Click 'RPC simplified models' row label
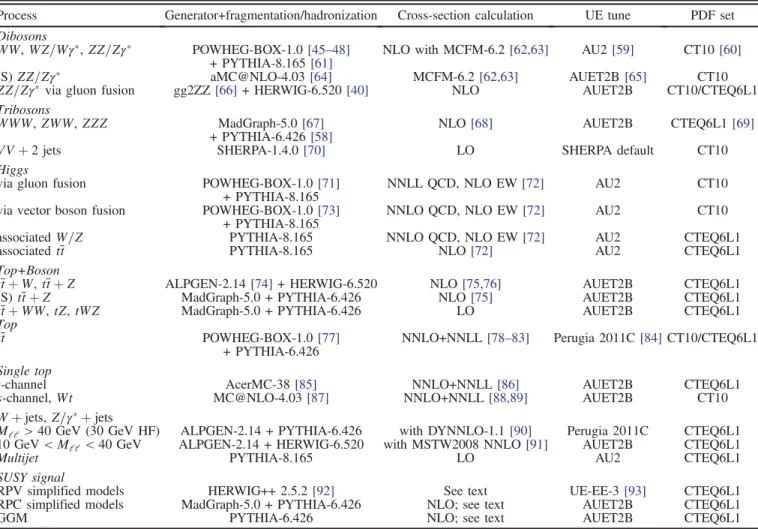 pyautogui.click(x=62, y=504)
